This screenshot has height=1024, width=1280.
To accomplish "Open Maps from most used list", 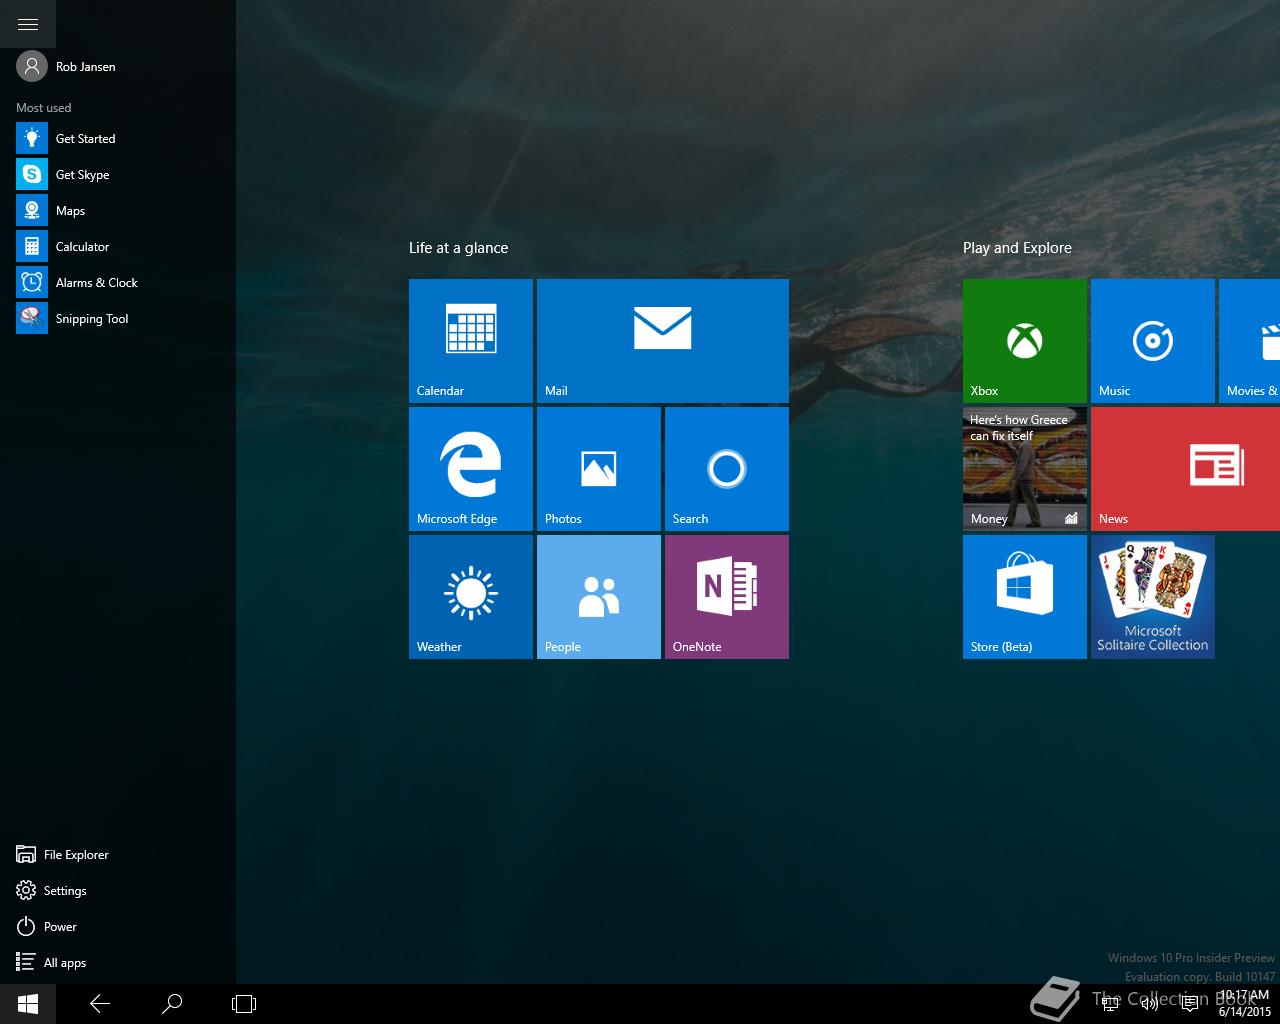I will coord(118,210).
